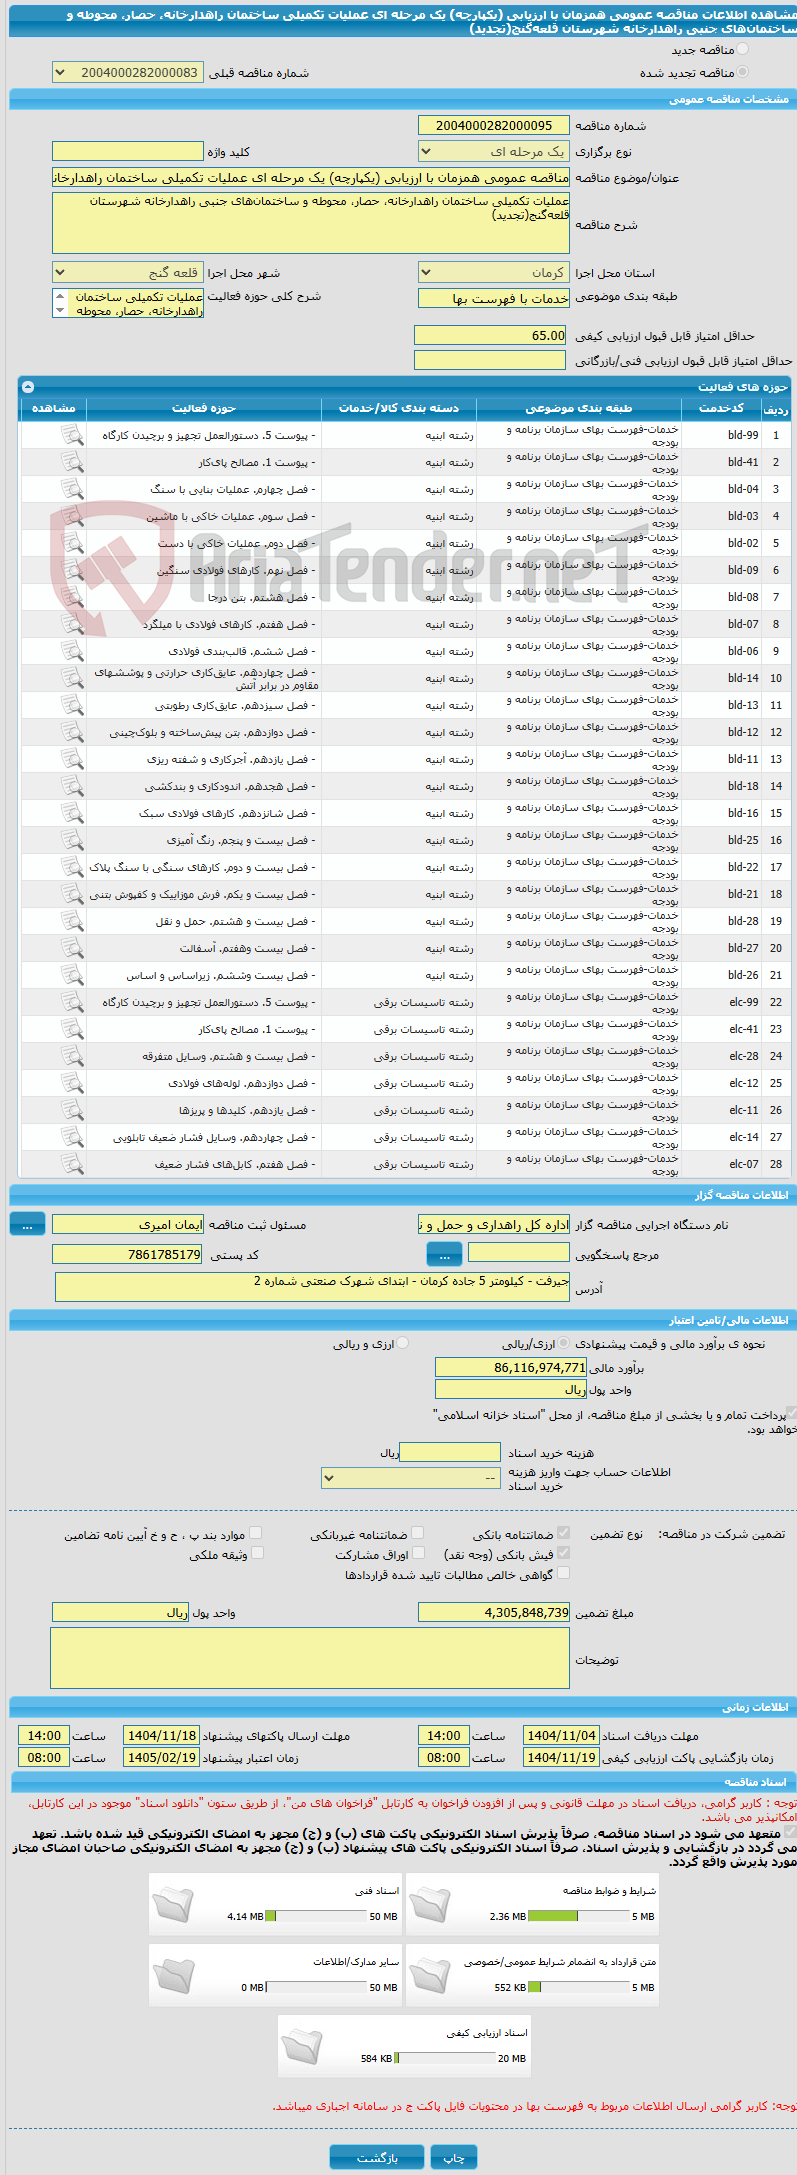Screen dimensions: 797x2175
Task: Click ellipsis button beside مسئول ثبت مناقصه
Action: tap(27, 1224)
